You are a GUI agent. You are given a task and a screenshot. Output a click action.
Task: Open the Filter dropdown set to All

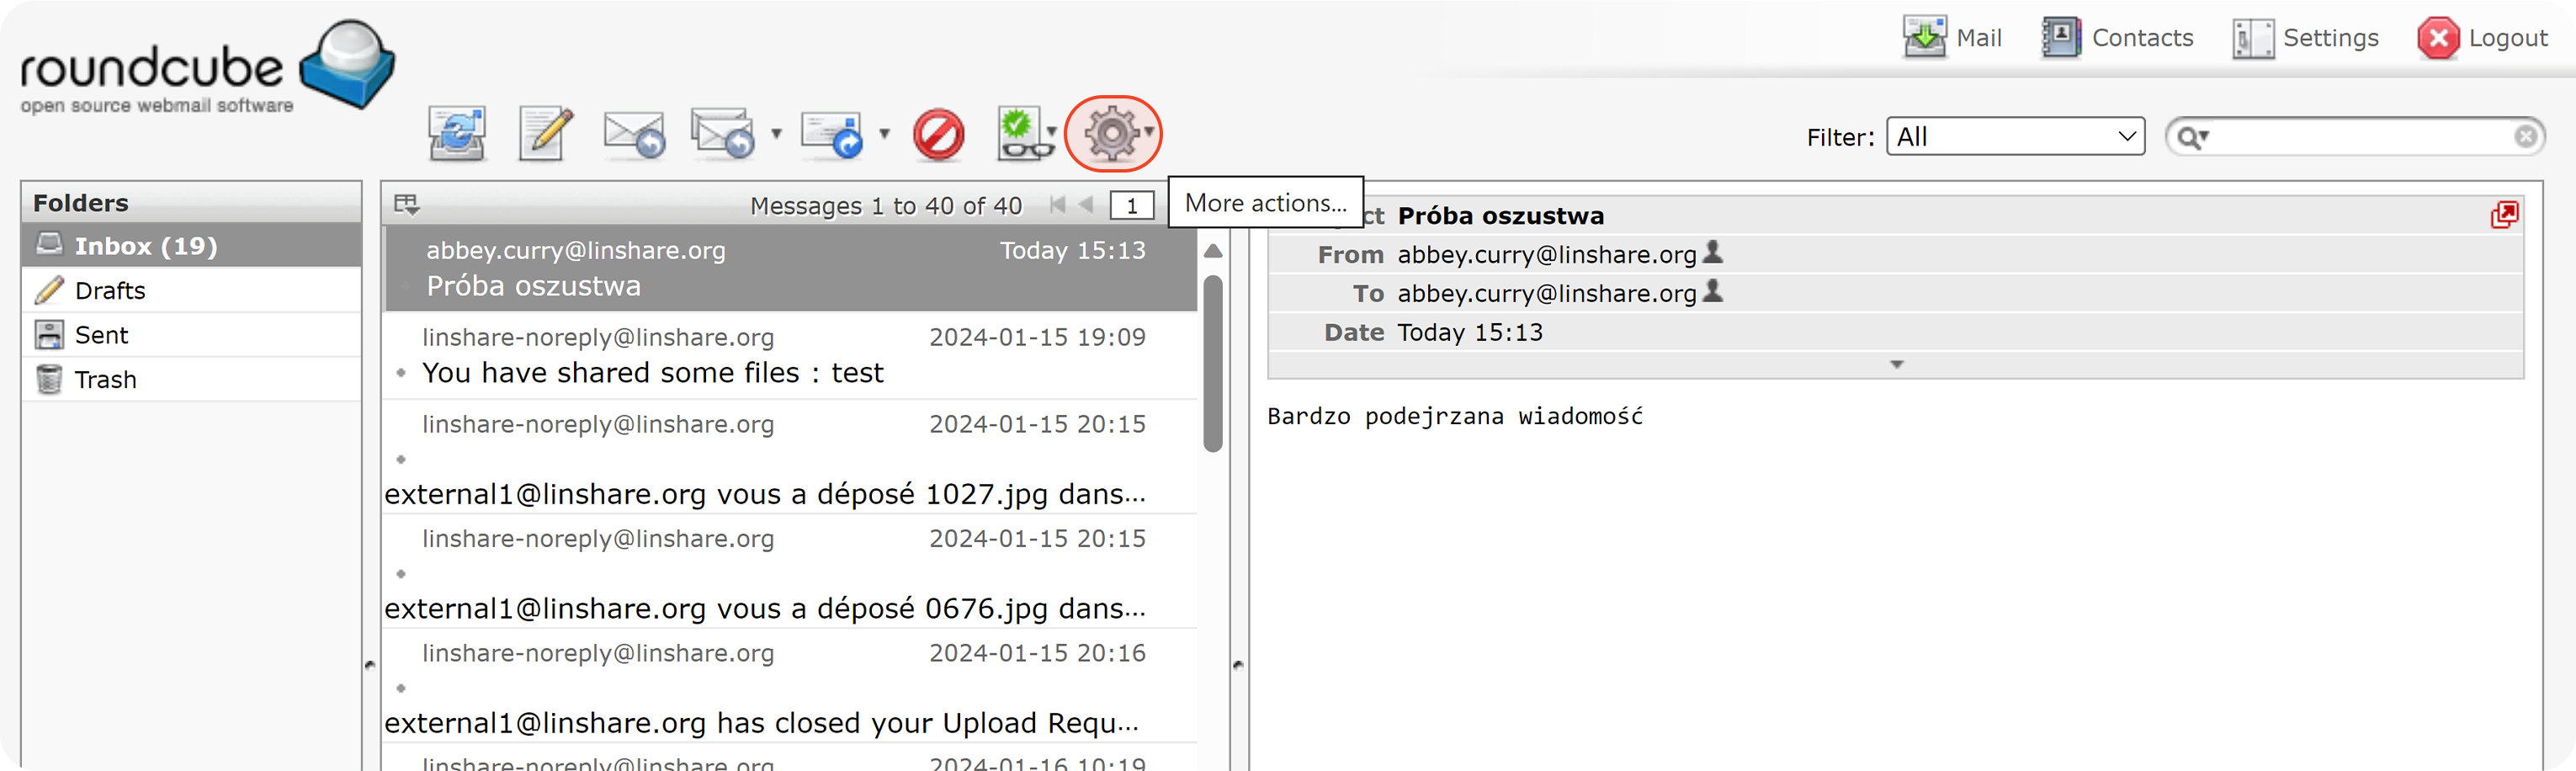click(x=2015, y=136)
